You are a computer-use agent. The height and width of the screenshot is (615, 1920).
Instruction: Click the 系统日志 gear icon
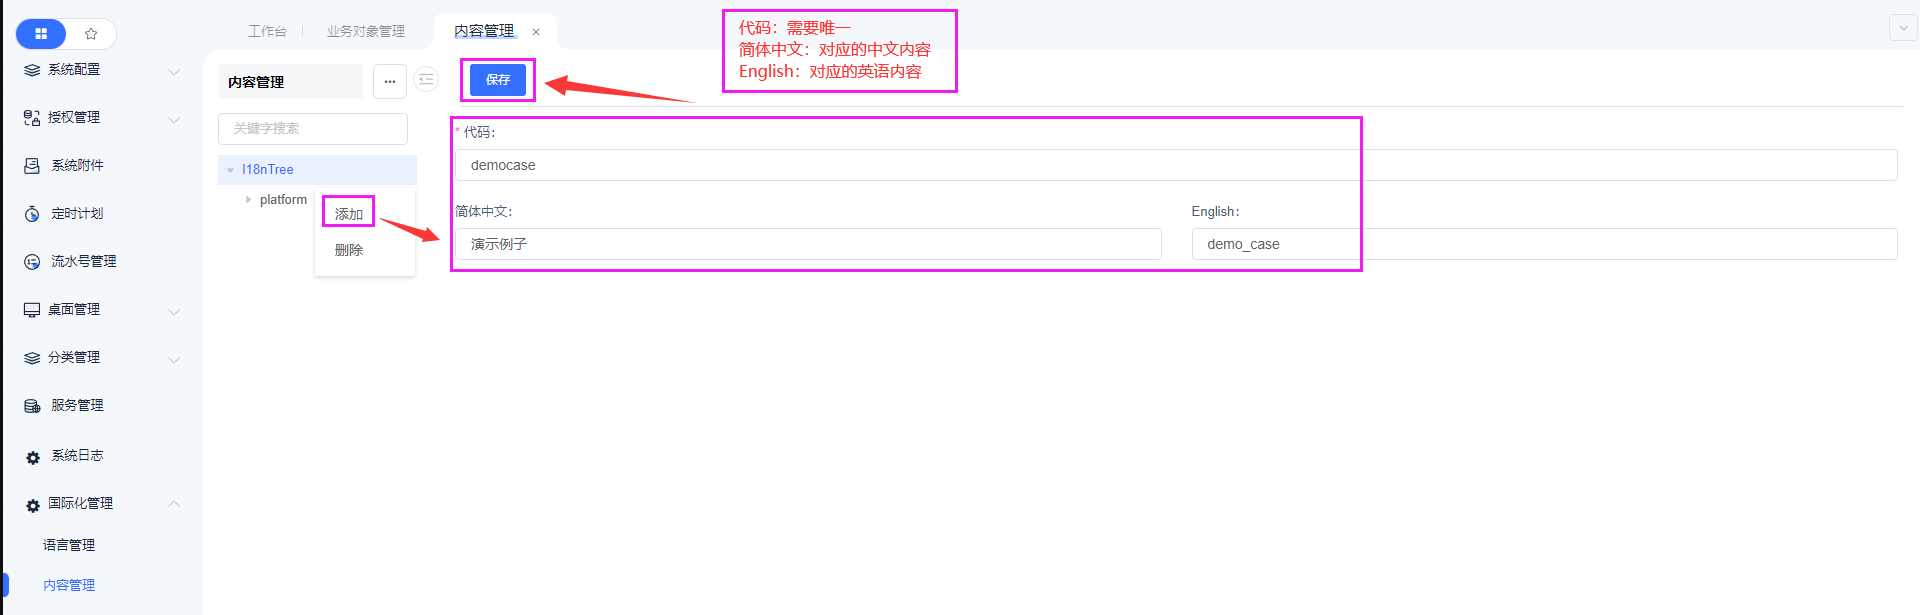(33, 457)
